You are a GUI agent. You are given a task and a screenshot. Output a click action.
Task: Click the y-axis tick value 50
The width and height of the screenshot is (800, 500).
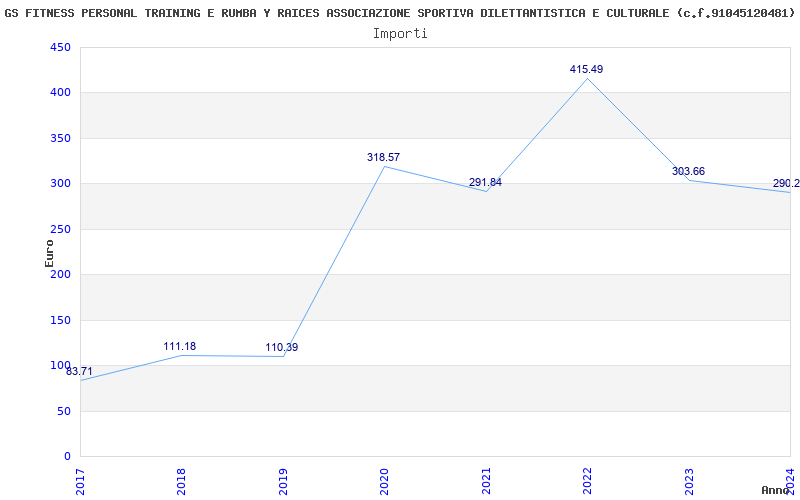[64, 411]
